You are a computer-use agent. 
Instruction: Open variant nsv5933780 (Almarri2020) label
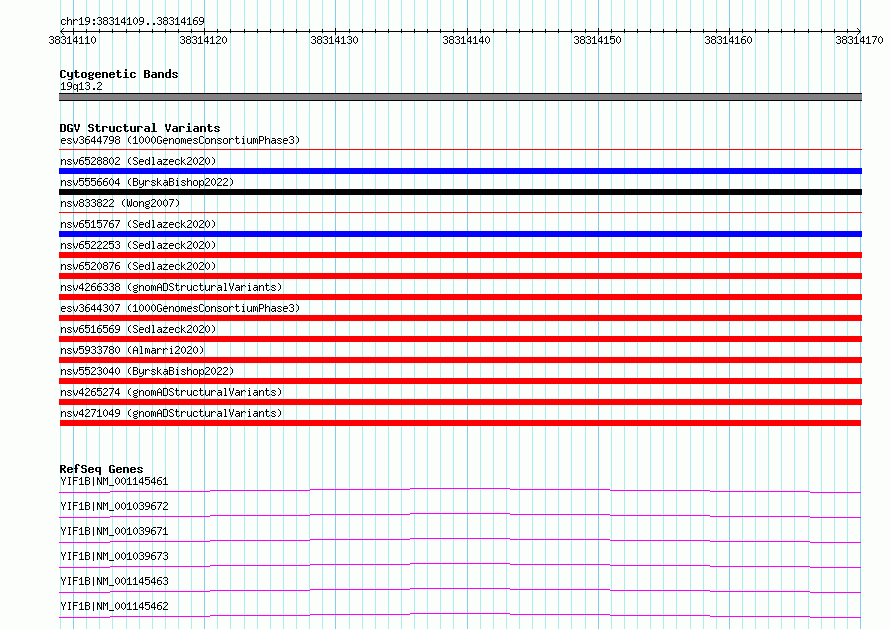click(x=132, y=350)
